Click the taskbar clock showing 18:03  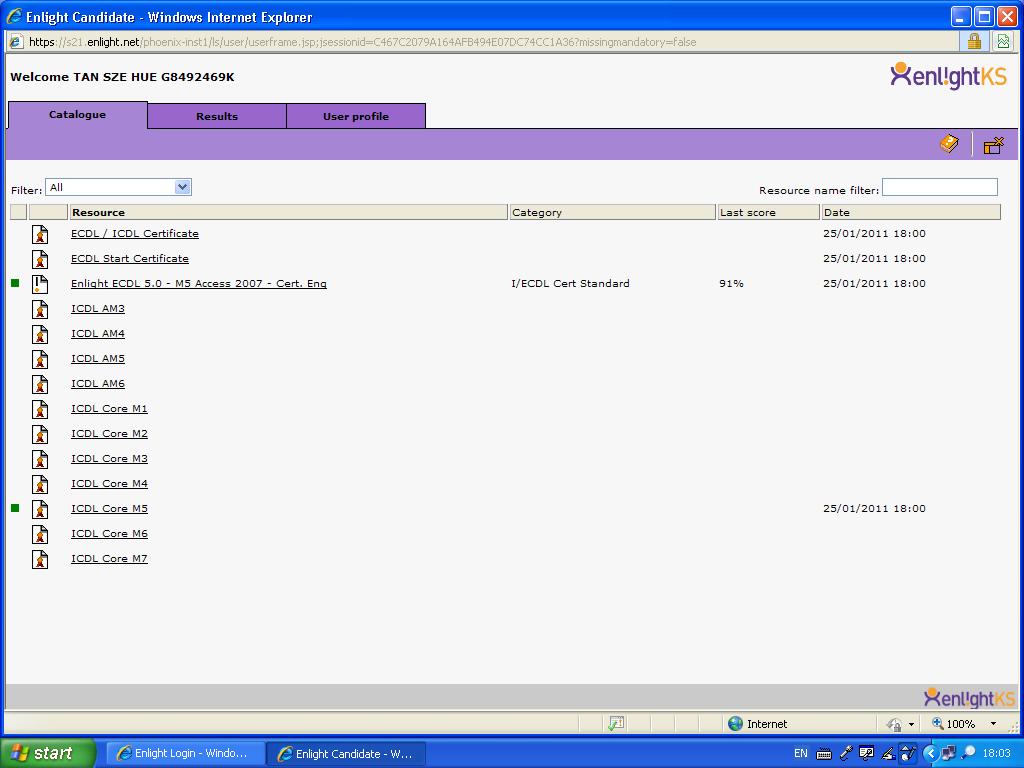pos(997,753)
